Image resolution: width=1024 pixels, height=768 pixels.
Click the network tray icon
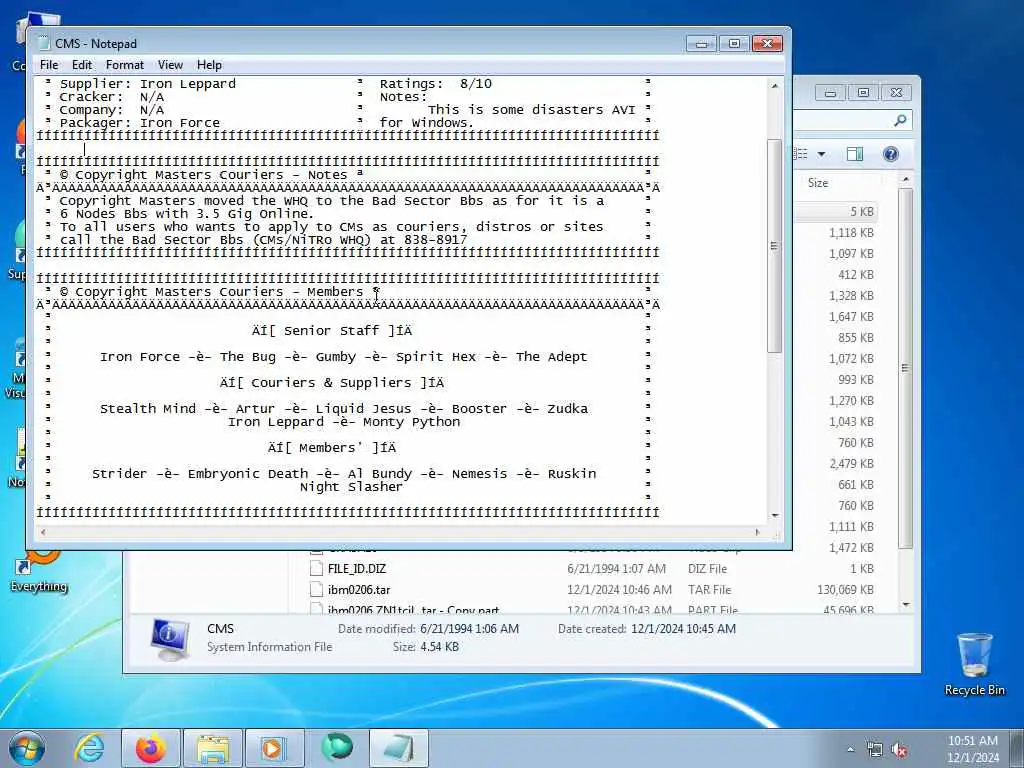(874, 750)
